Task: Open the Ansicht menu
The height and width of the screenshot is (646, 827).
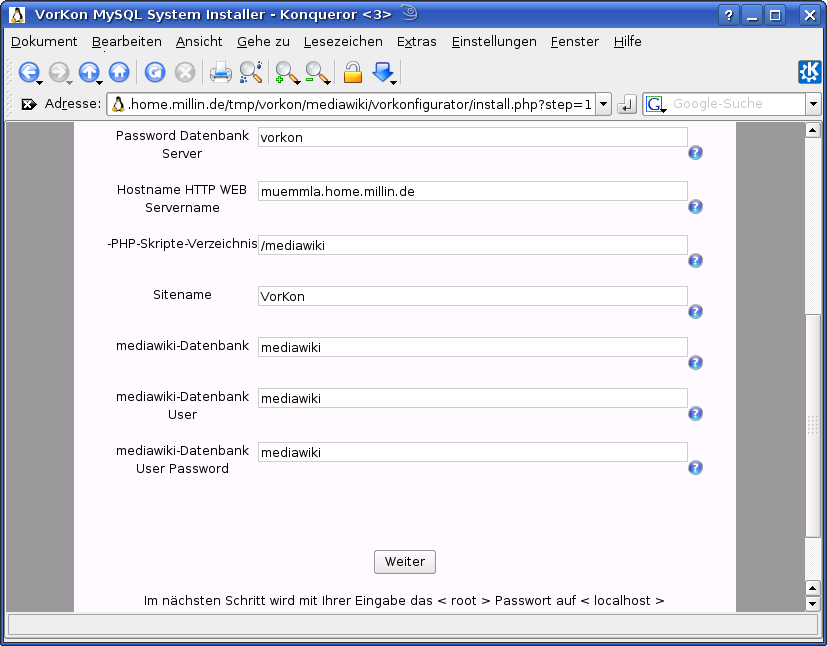Action: (199, 42)
